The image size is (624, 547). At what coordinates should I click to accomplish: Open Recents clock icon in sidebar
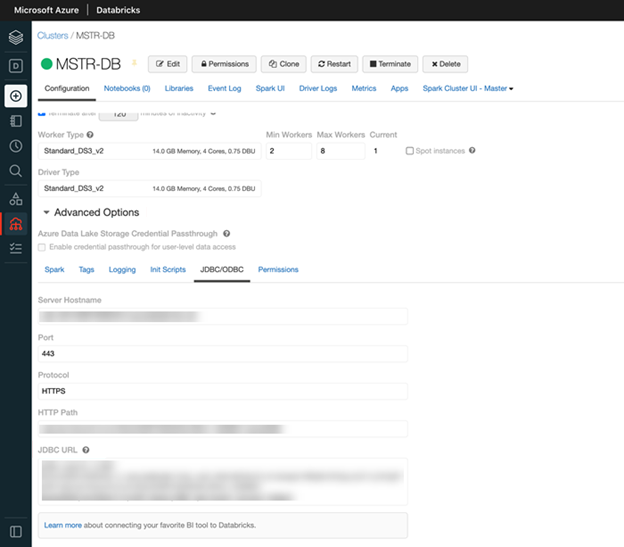click(x=15, y=146)
